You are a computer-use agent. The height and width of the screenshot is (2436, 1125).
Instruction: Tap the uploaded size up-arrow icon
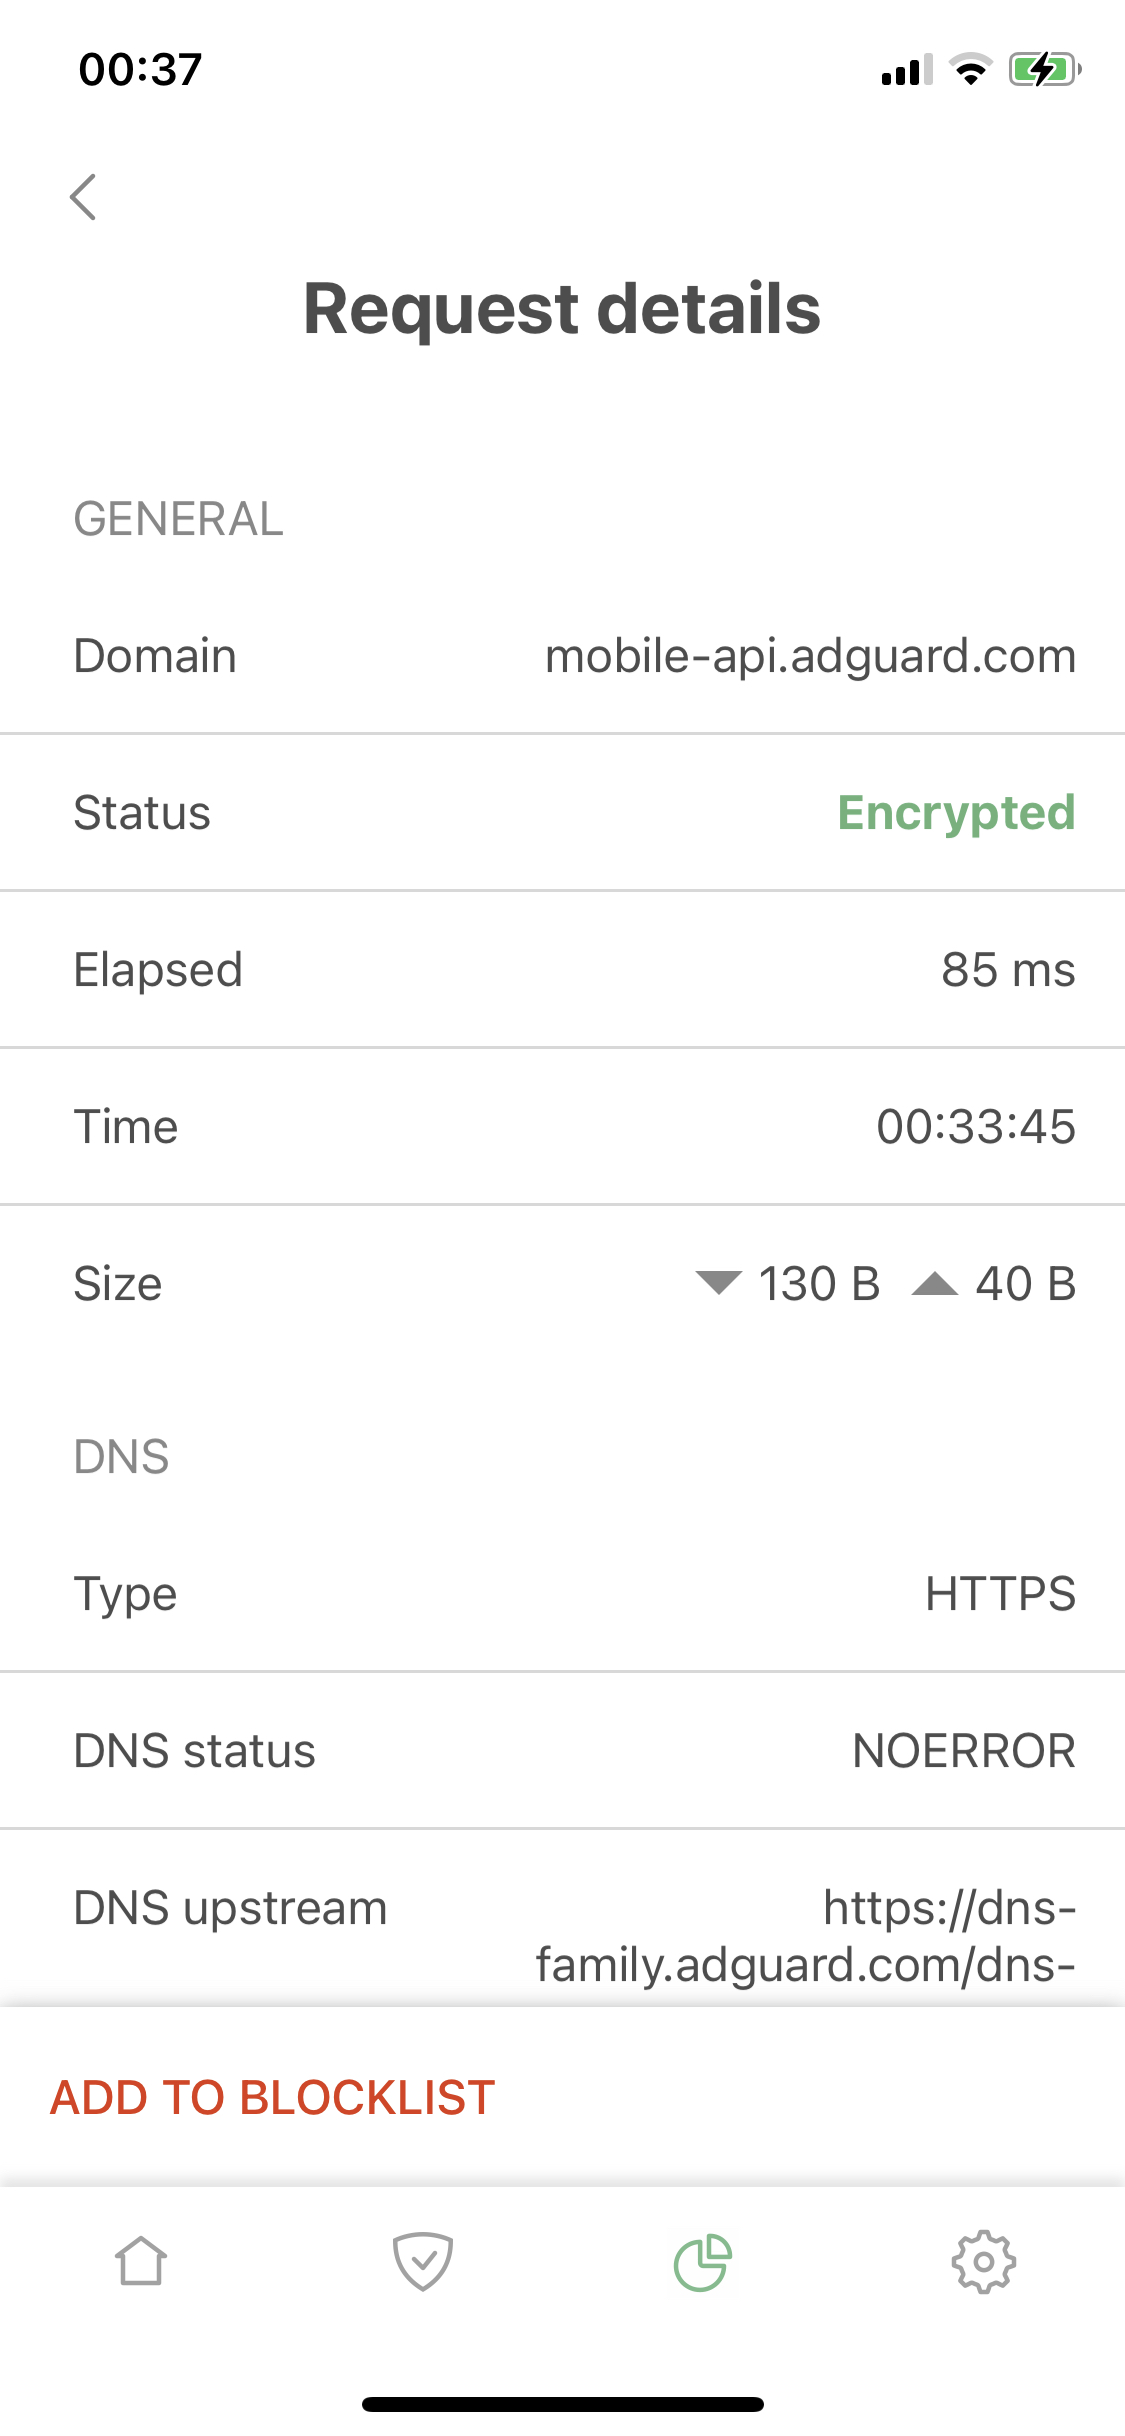(935, 1282)
